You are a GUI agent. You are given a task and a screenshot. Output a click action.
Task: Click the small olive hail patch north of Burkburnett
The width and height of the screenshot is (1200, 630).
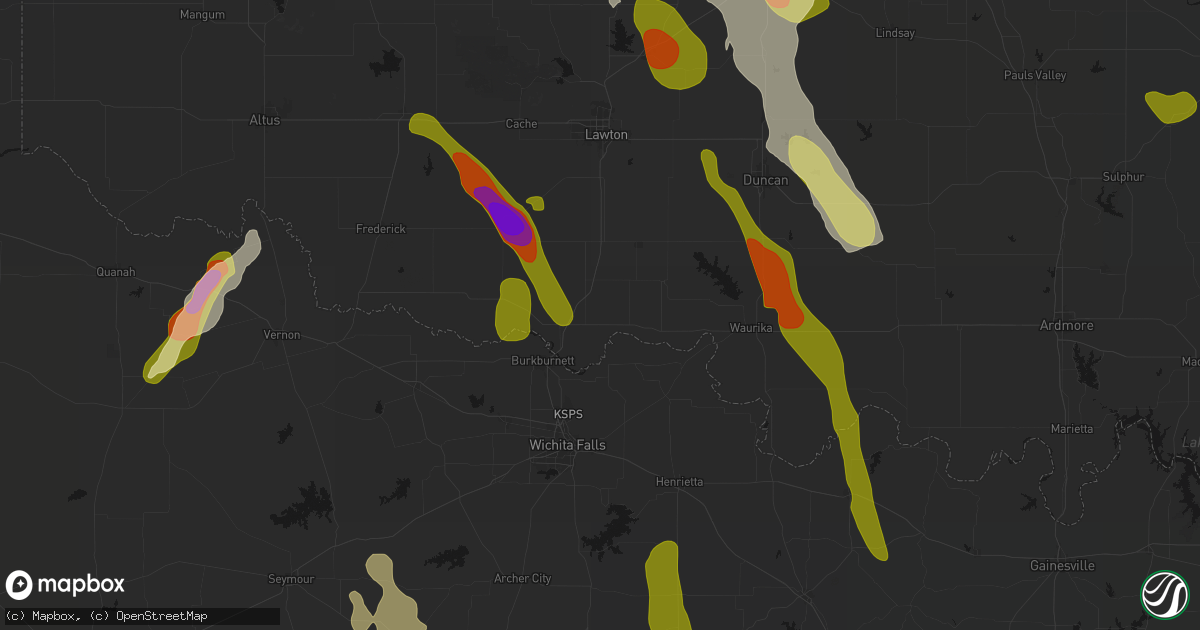pyautogui.click(x=513, y=309)
